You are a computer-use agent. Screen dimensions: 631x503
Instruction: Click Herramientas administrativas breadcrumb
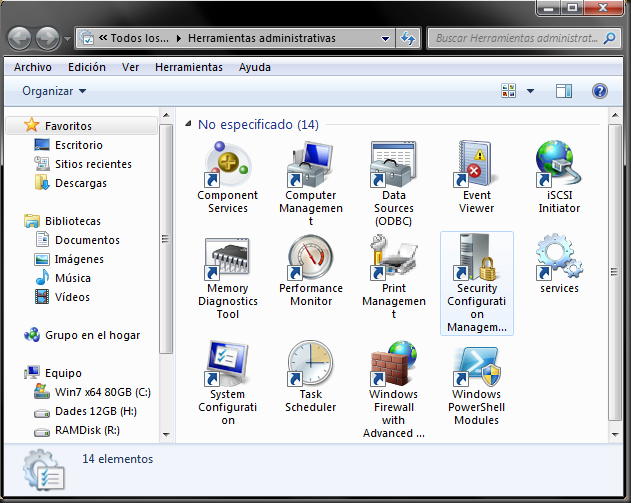pyautogui.click(x=262, y=38)
